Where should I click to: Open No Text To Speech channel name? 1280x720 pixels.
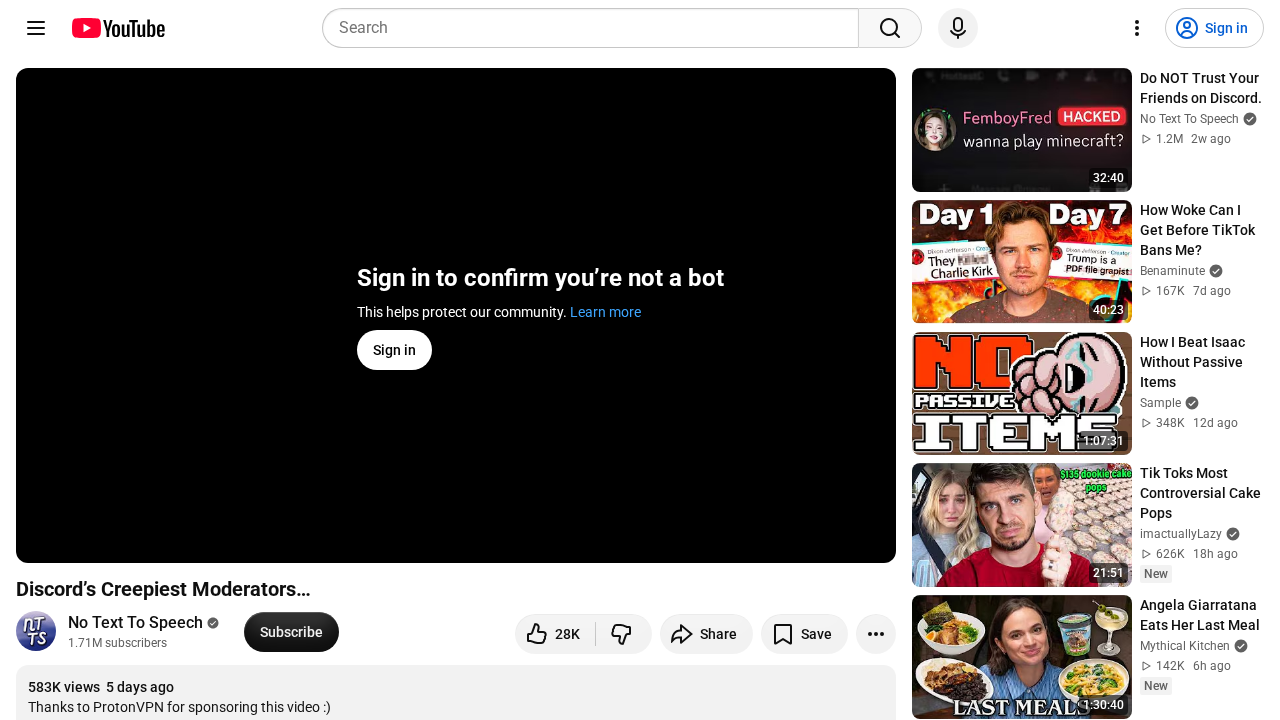pos(135,622)
